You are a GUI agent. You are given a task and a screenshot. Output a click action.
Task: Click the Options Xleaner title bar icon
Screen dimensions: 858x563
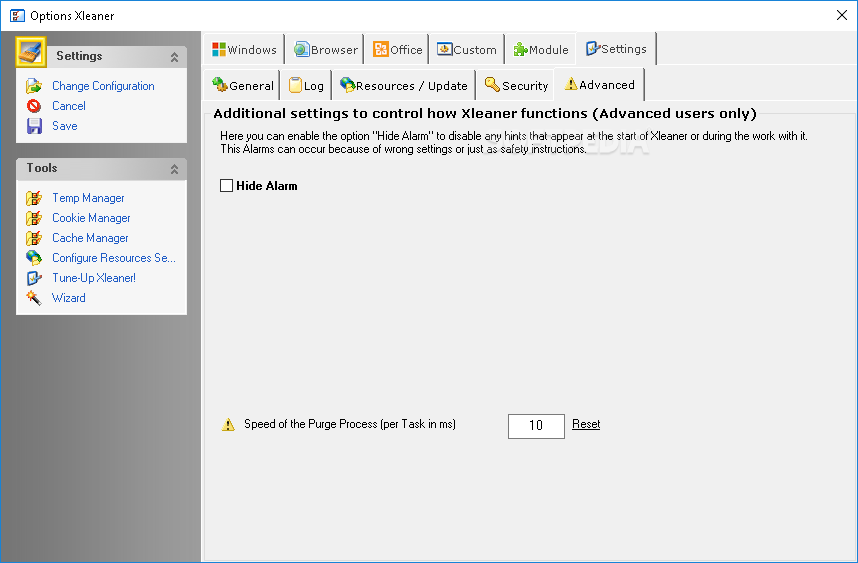[x=18, y=15]
